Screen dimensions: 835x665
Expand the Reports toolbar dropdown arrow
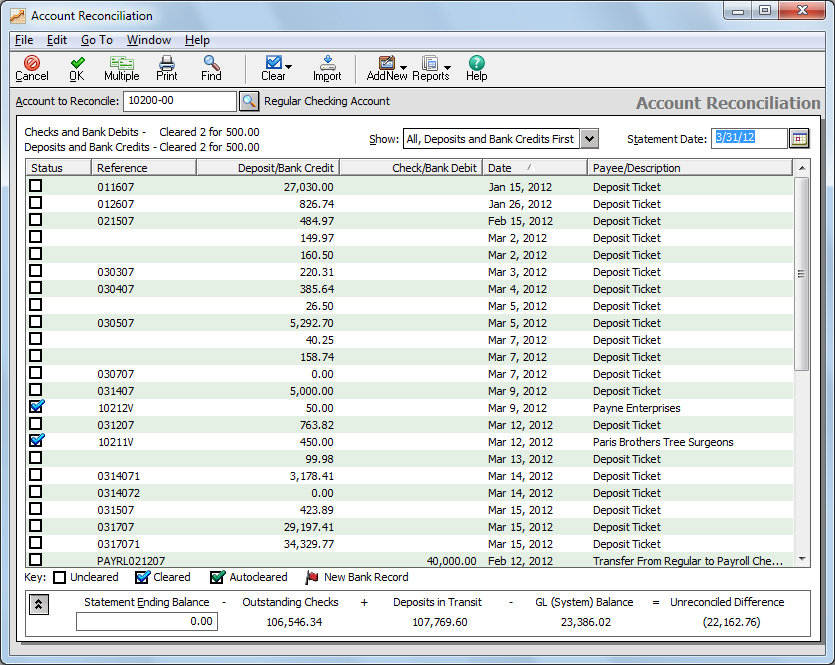pyautogui.click(x=448, y=69)
